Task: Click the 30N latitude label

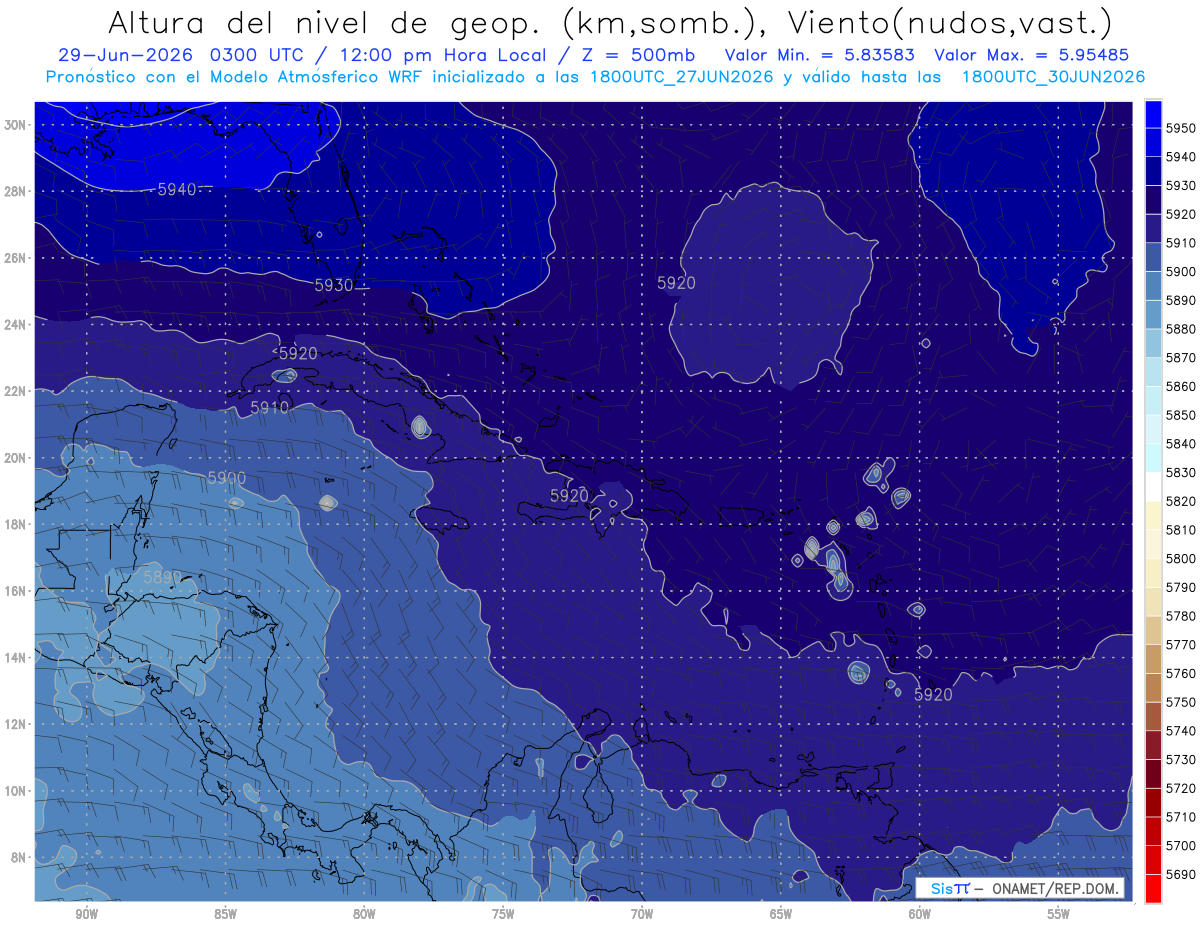Action: coord(15,125)
